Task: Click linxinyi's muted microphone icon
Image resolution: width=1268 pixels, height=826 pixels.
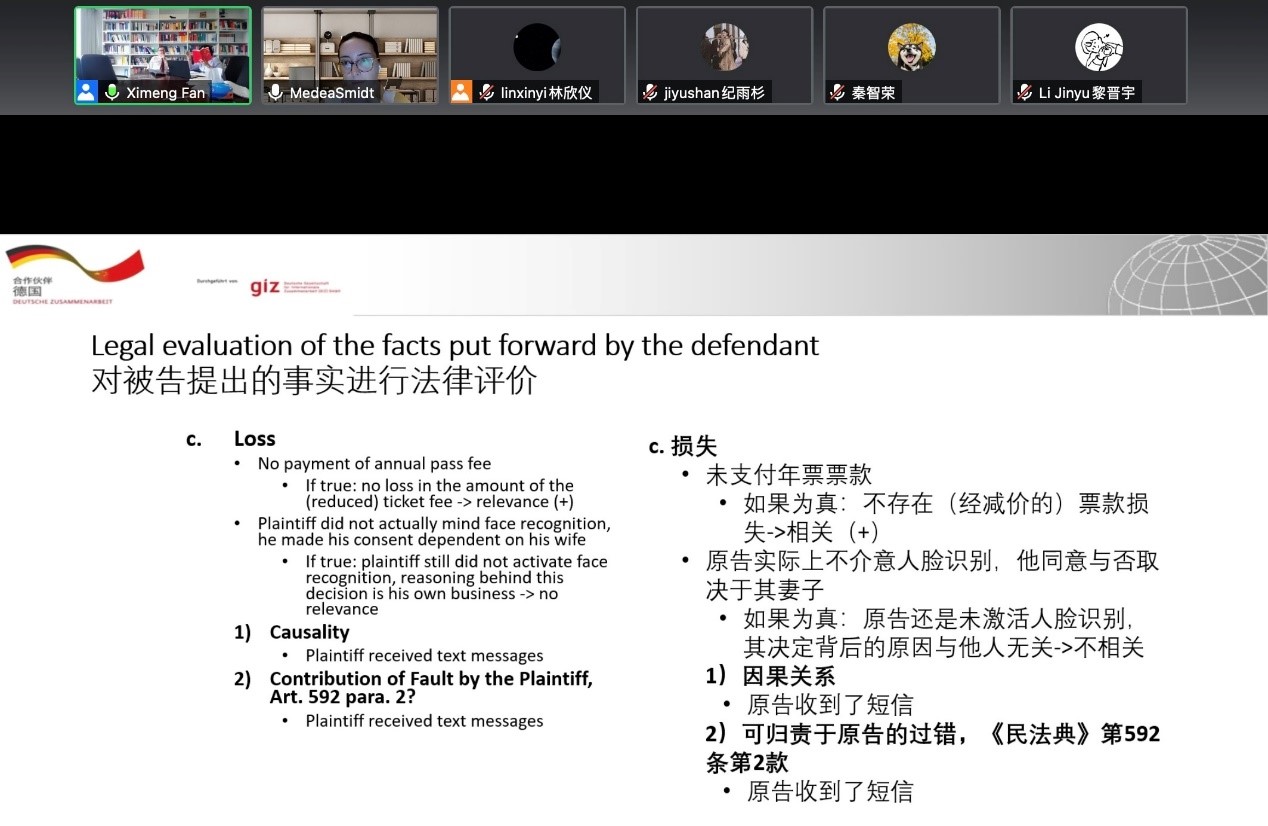Action: pyautogui.click(x=486, y=92)
